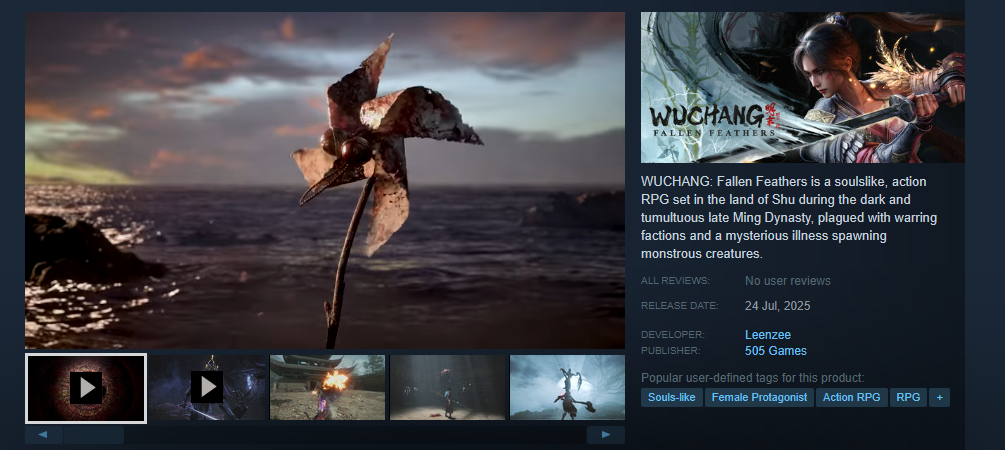Open the 505 Games publisher link
The height and width of the screenshot is (450, 1005).
(x=776, y=351)
